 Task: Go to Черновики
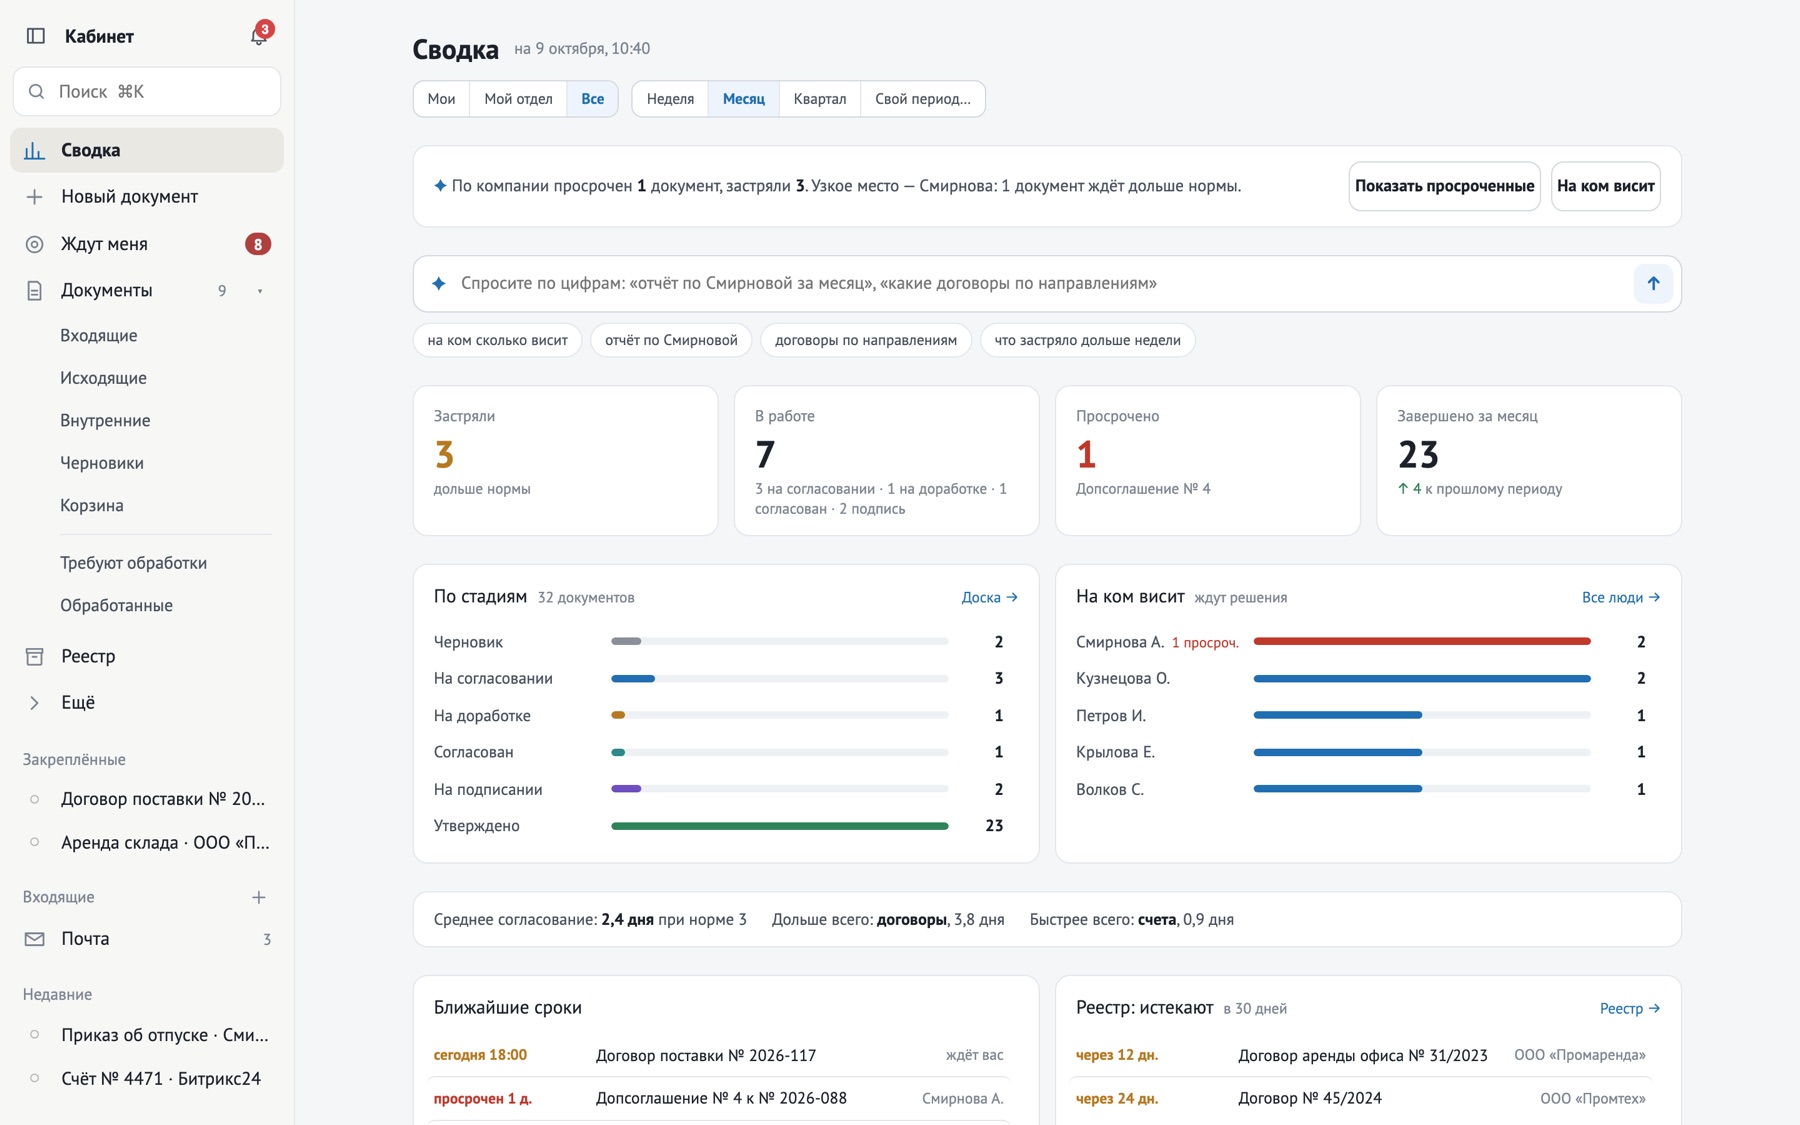point(102,463)
